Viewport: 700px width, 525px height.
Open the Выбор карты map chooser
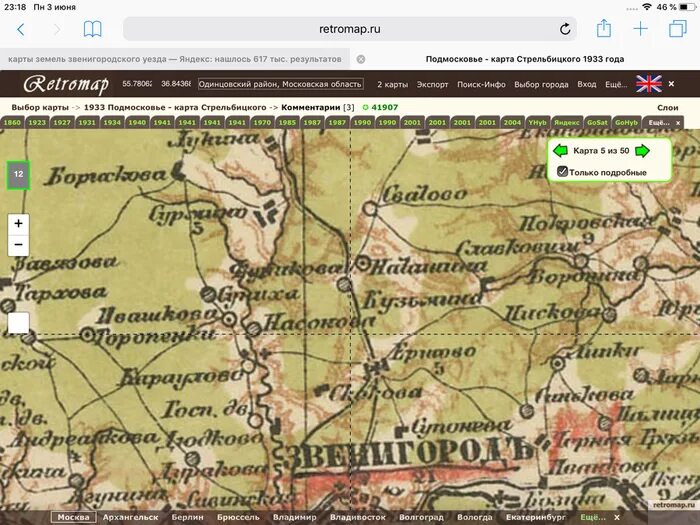click(40, 108)
